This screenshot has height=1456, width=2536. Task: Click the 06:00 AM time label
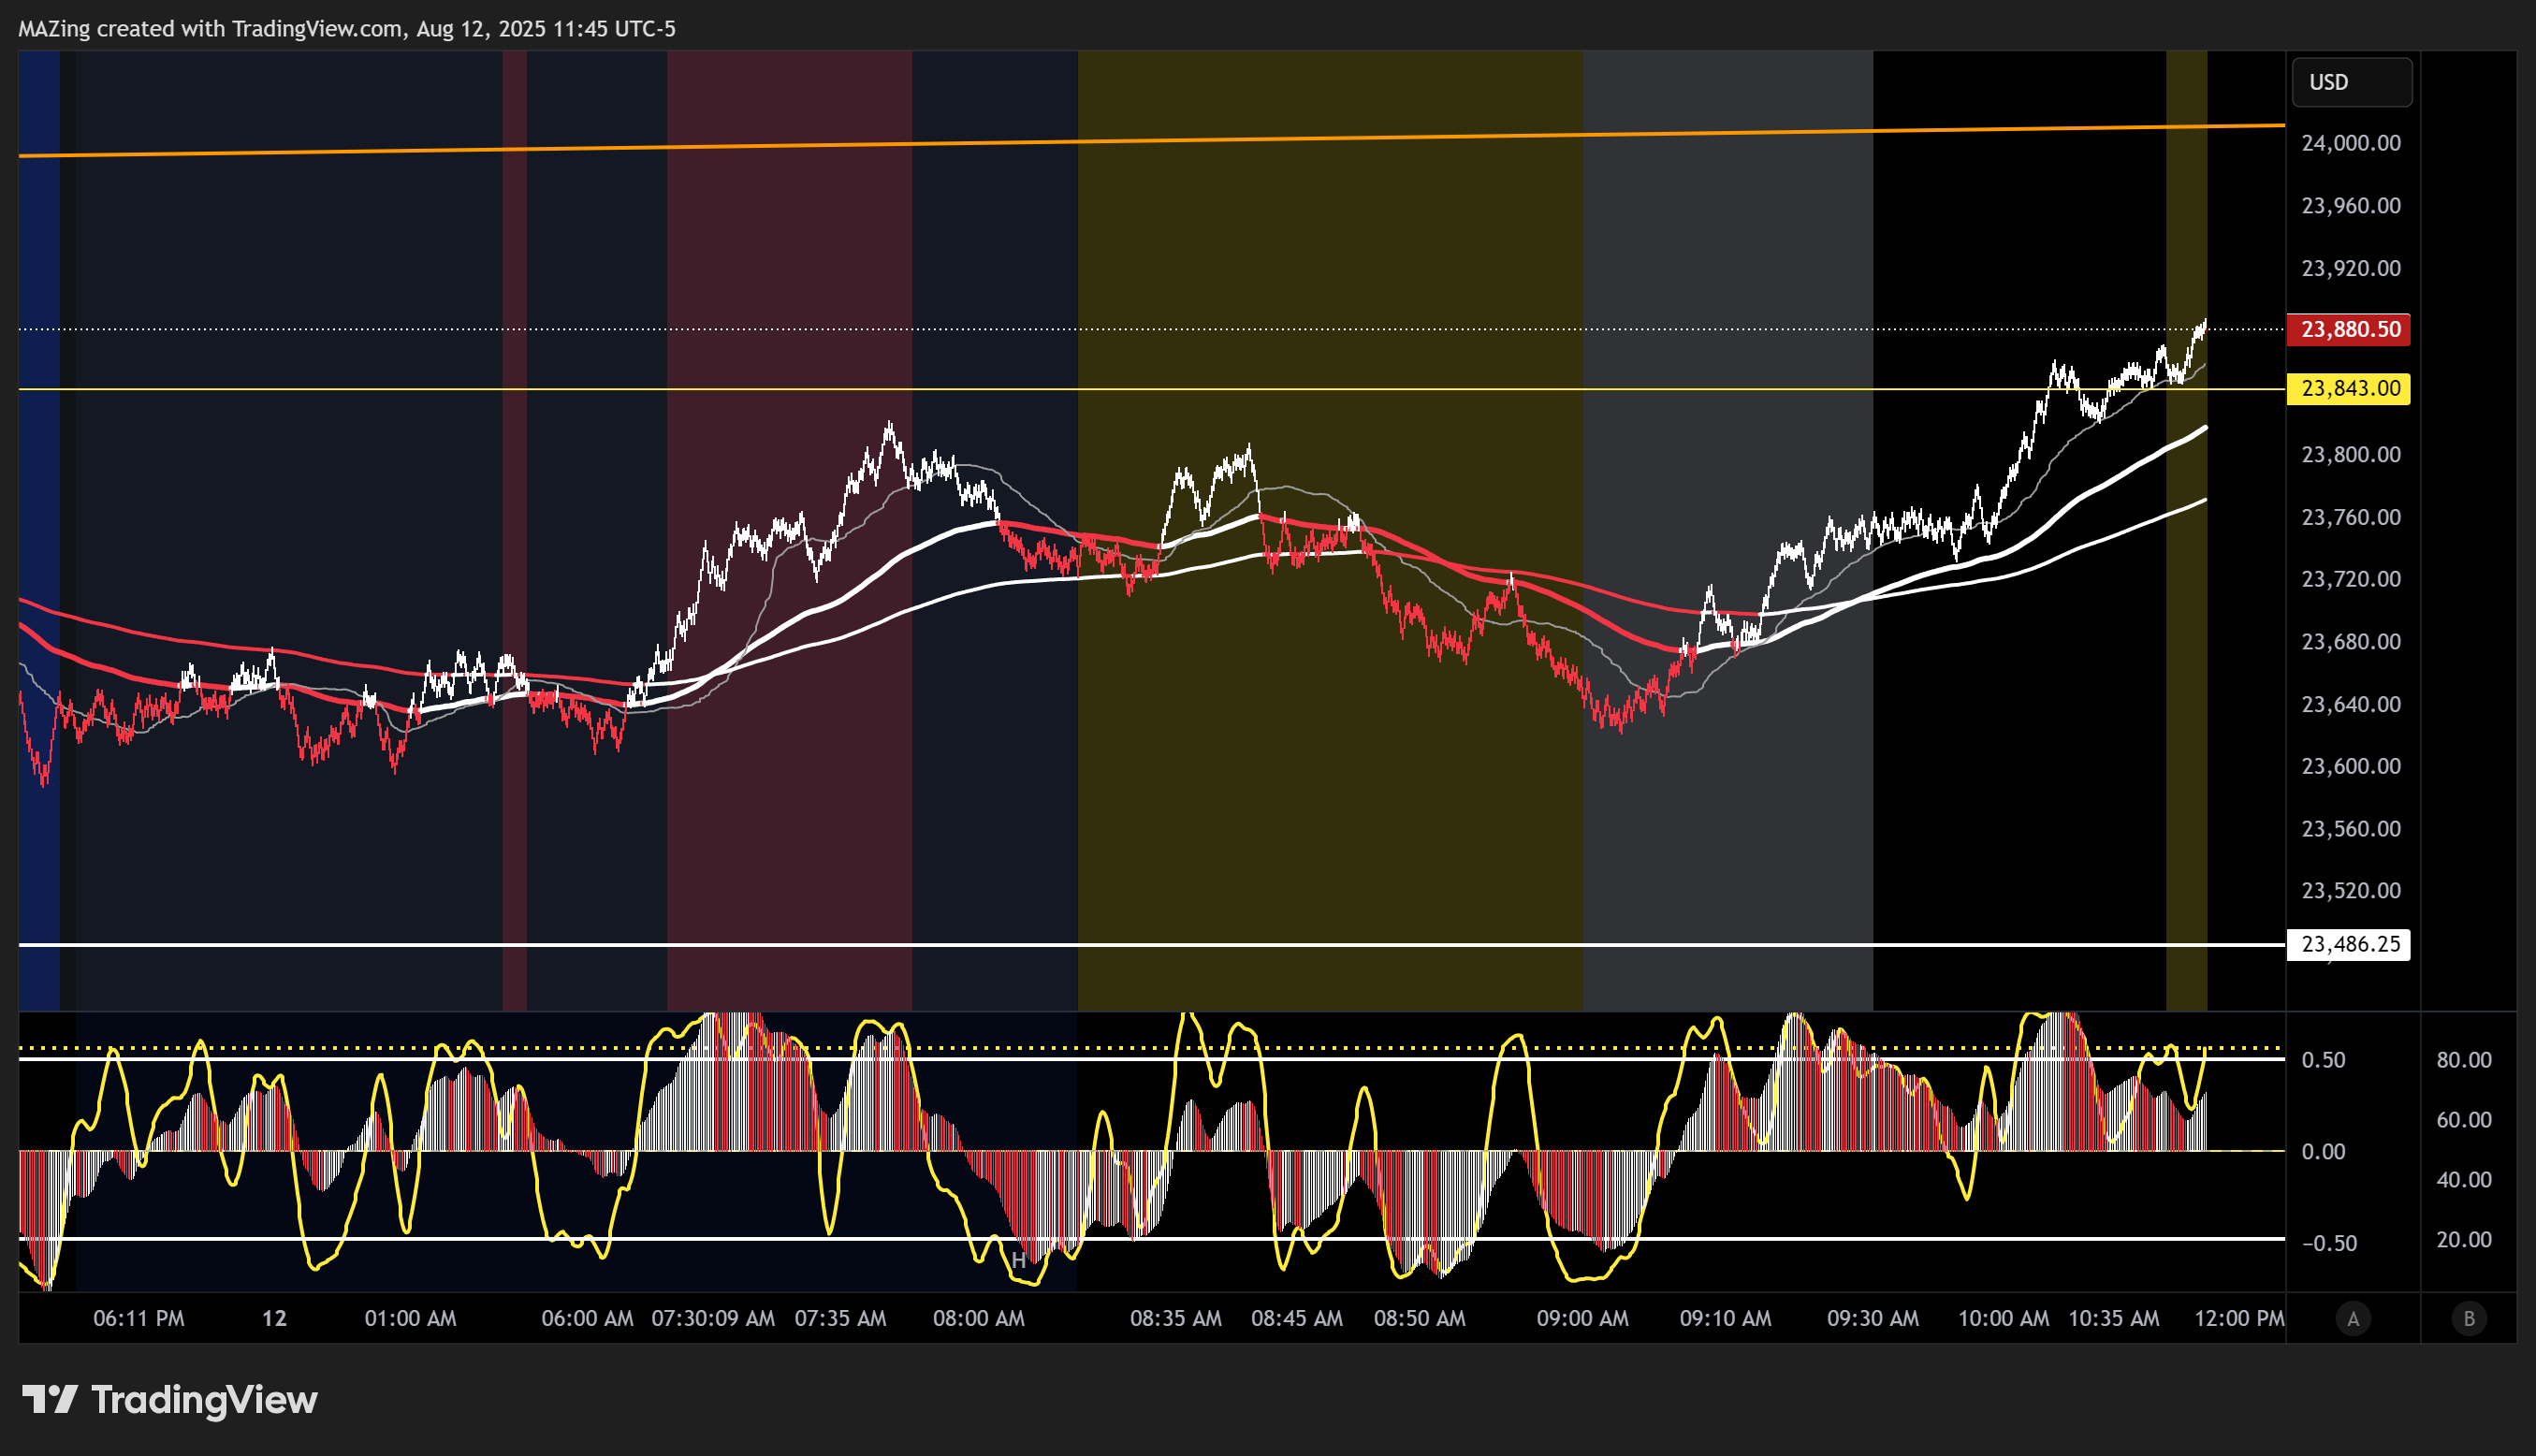pyautogui.click(x=587, y=1319)
